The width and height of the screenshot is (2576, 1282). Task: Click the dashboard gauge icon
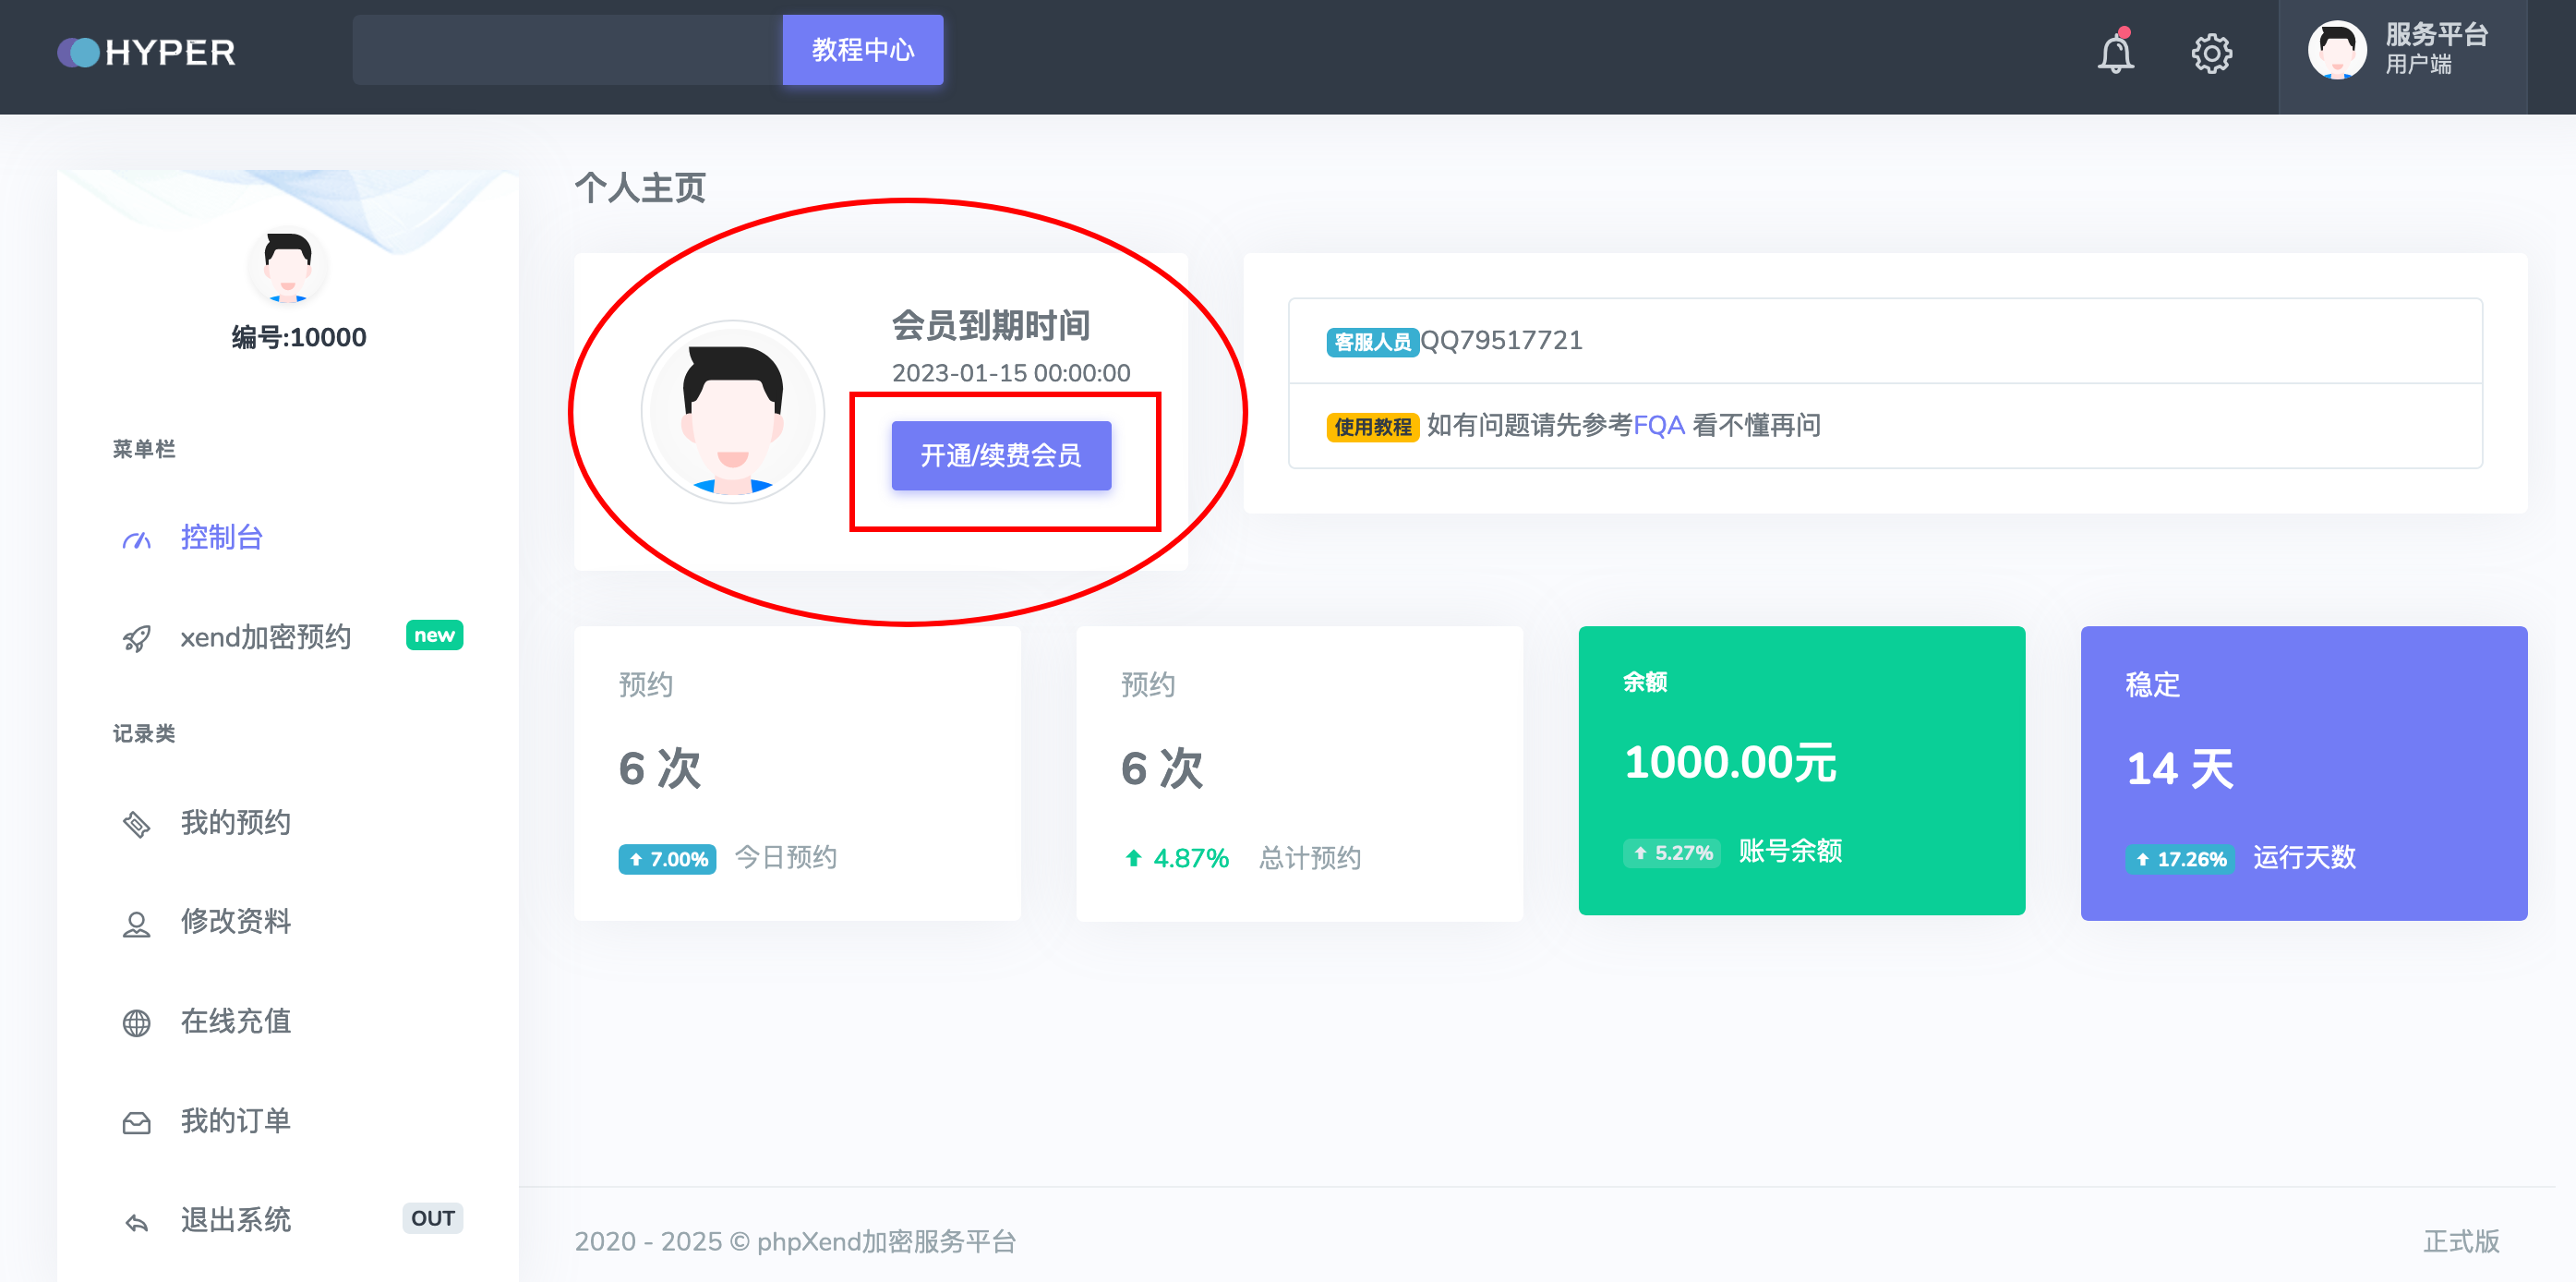(x=137, y=539)
